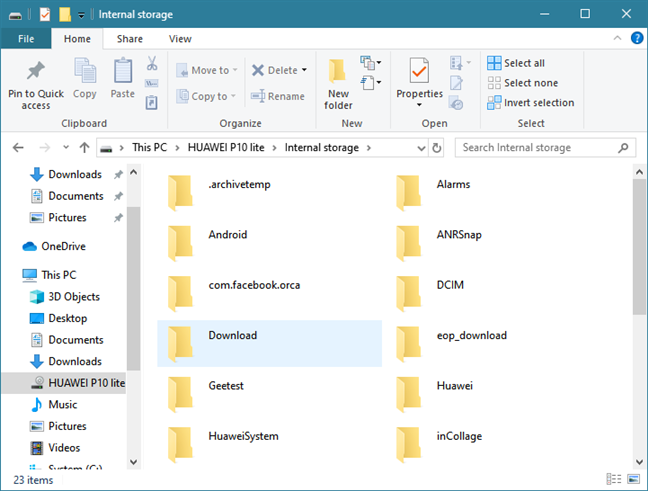Switch to Details view icon in status bar

[x=614, y=479]
